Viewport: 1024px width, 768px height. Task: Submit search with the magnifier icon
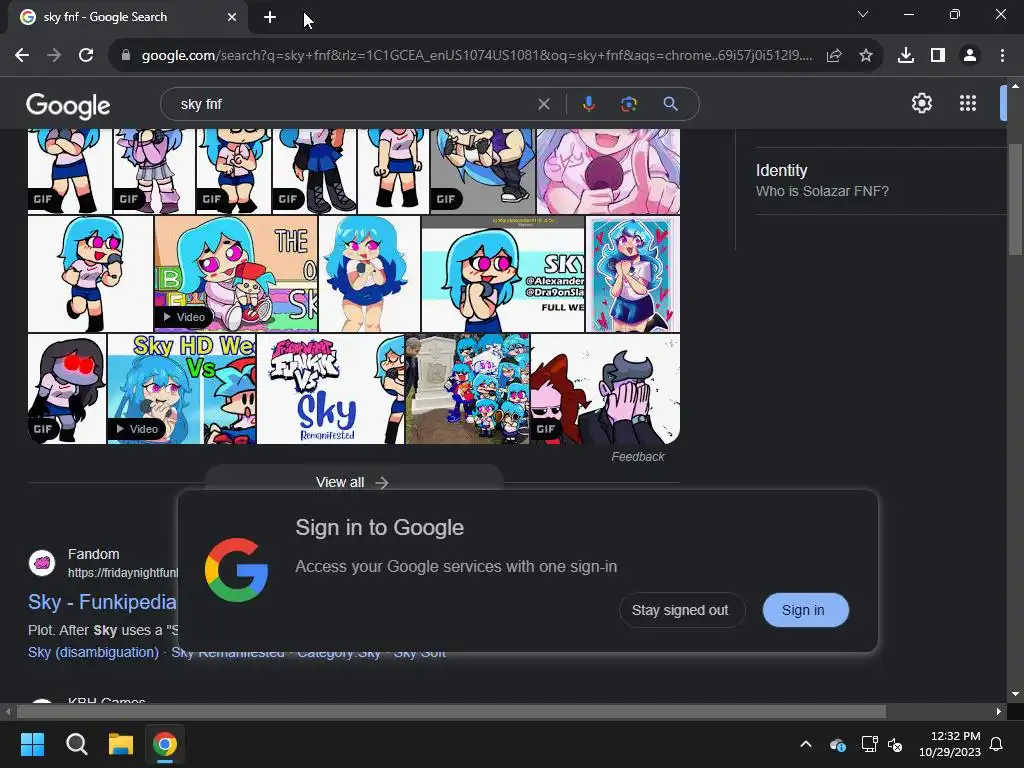(670, 104)
